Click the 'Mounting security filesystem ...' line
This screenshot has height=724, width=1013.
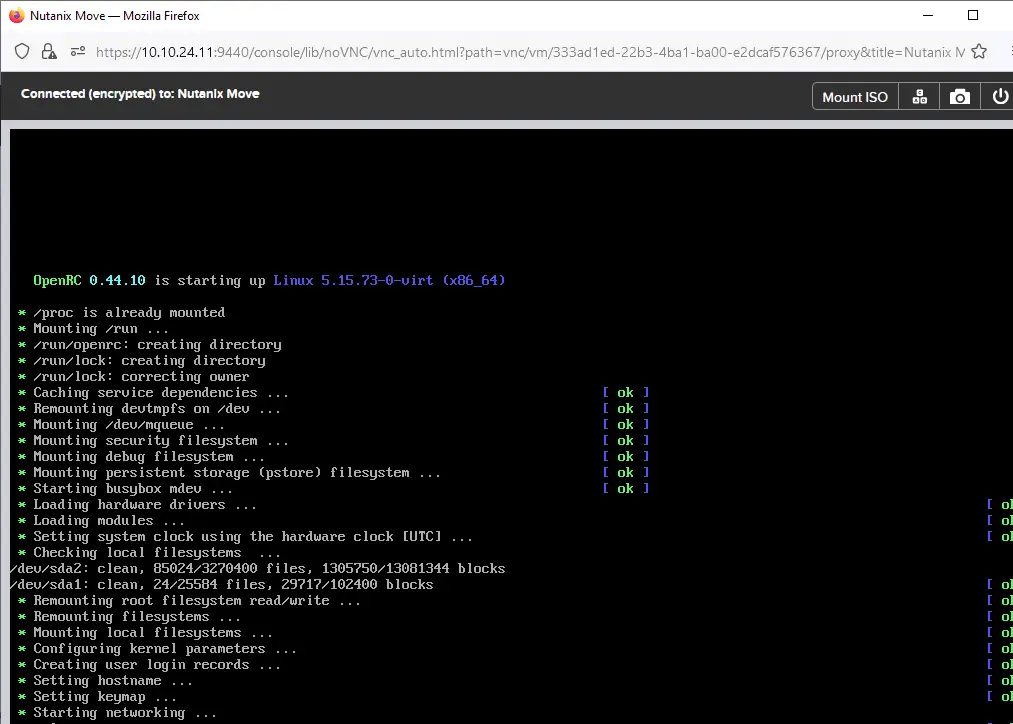(x=161, y=440)
